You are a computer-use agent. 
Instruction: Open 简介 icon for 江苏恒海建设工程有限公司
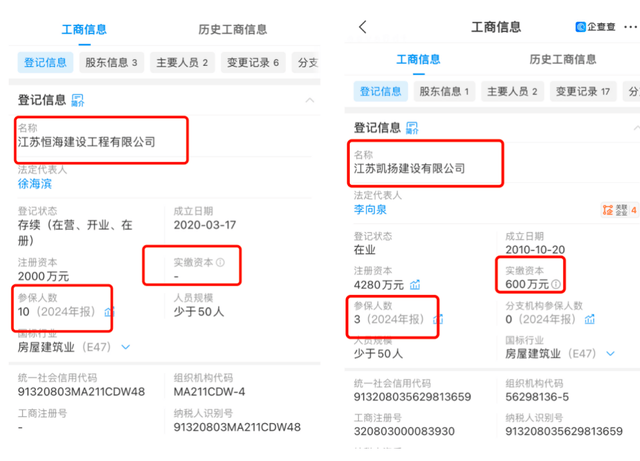(77, 100)
